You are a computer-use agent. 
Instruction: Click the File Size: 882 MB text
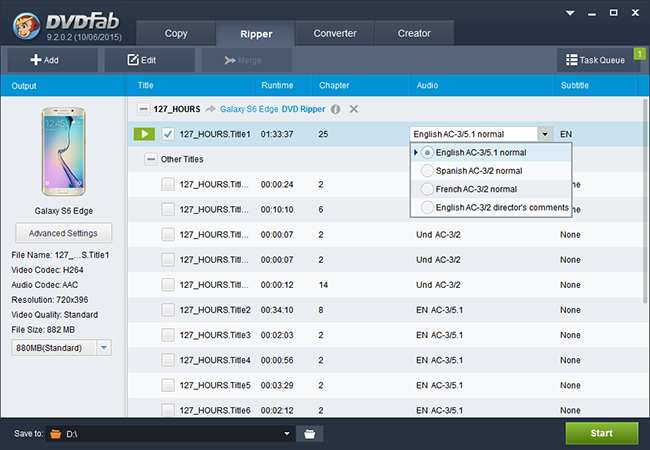coord(43,330)
